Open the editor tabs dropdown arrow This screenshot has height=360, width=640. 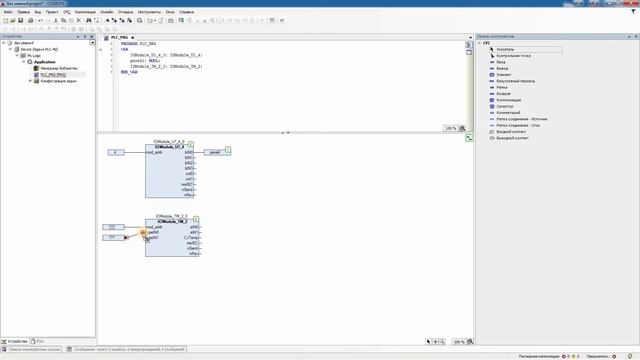[470, 38]
